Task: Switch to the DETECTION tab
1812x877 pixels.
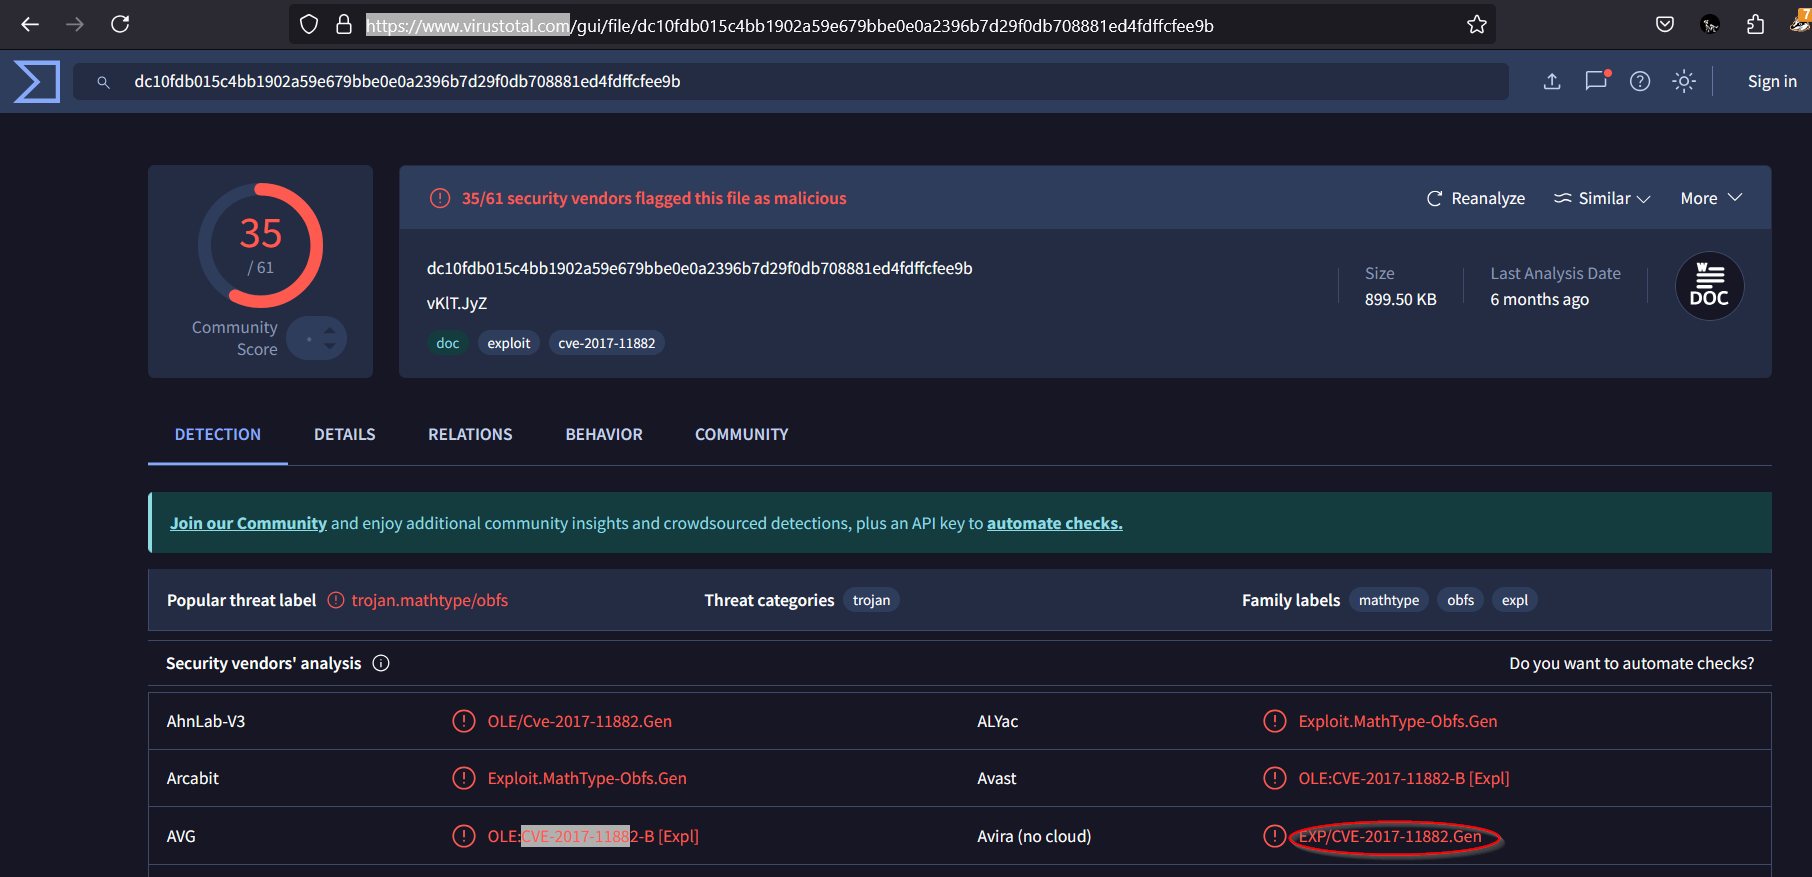Action: pos(218,434)
